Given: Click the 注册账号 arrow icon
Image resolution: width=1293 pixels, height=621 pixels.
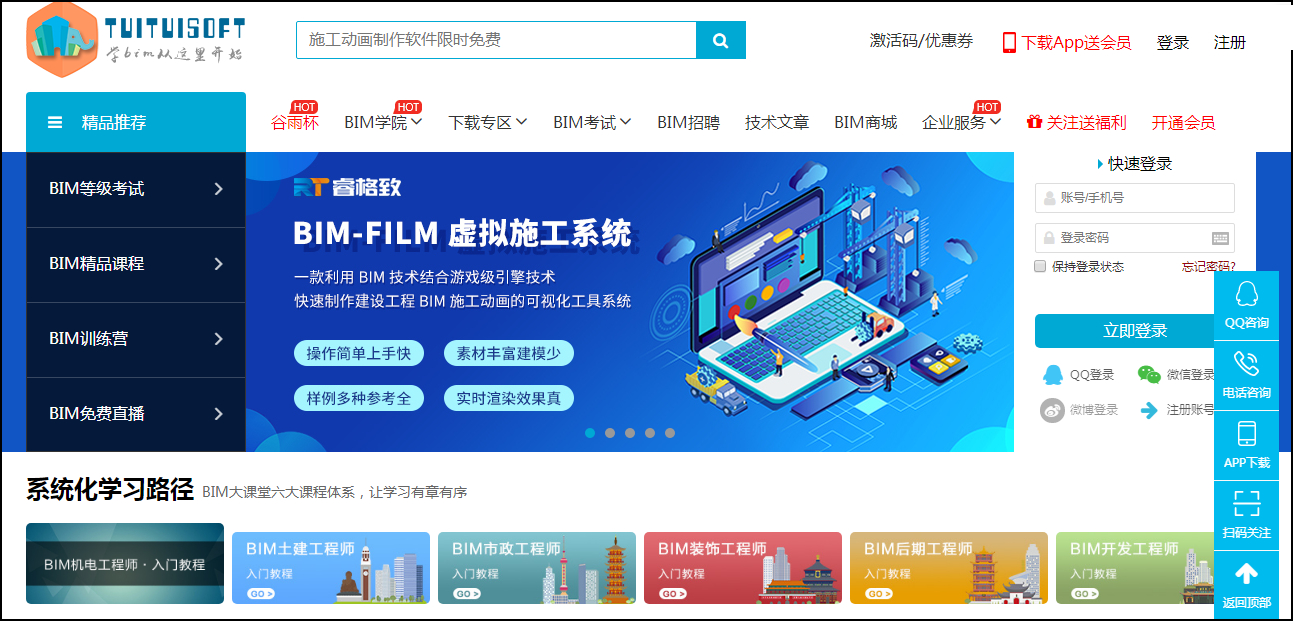Looking at the screenshot, I should point(1149,410).
